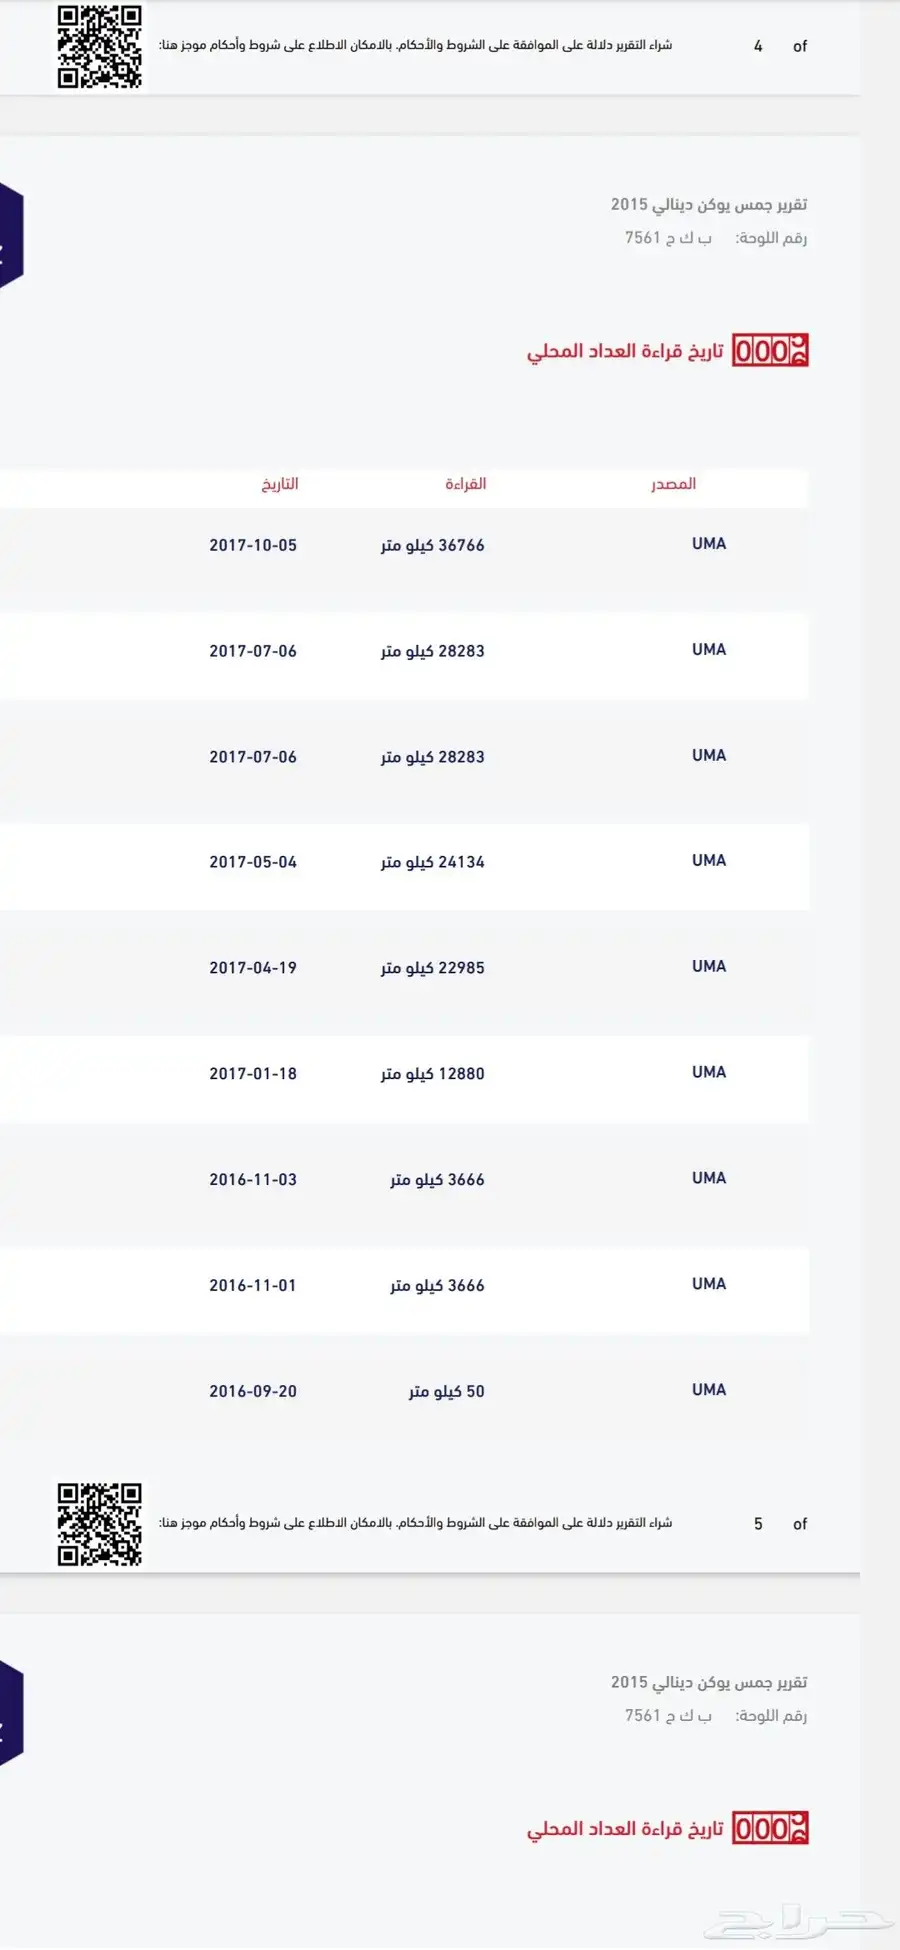Click page number 5 in the footer
This screenshot has height=1950, width=900.
tap(758, 1524)
